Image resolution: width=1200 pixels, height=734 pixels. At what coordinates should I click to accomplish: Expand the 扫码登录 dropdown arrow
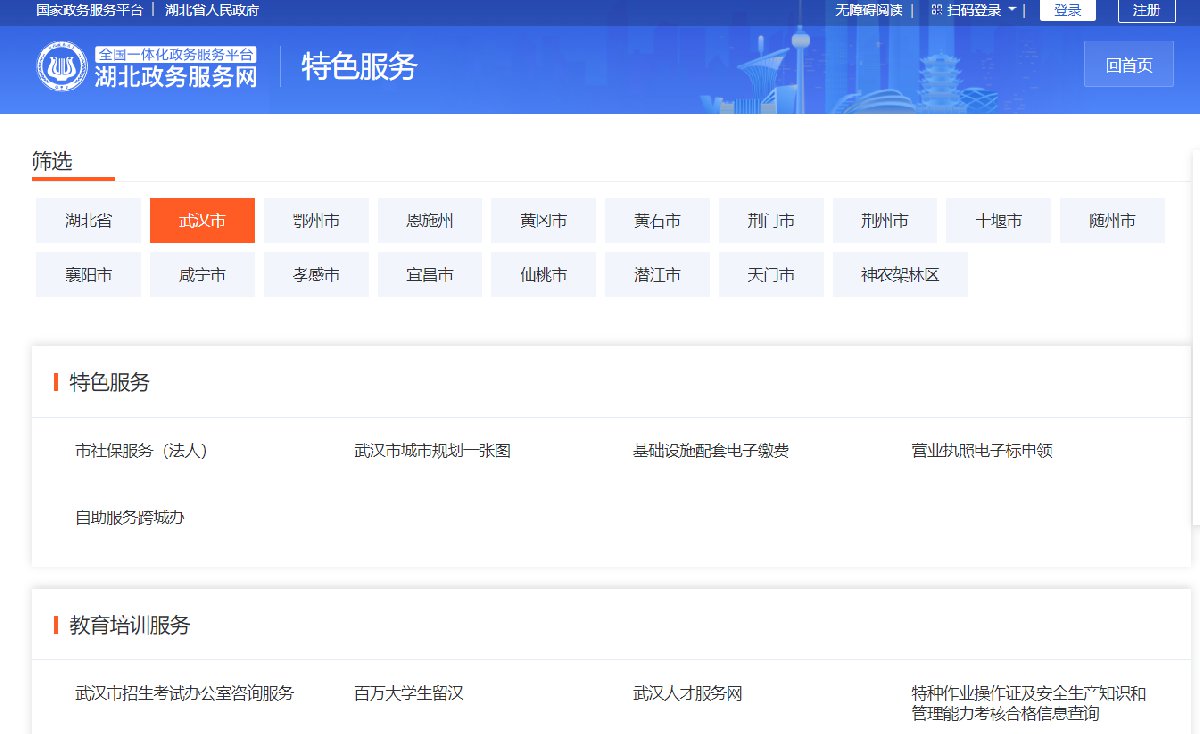[1012, 10]
